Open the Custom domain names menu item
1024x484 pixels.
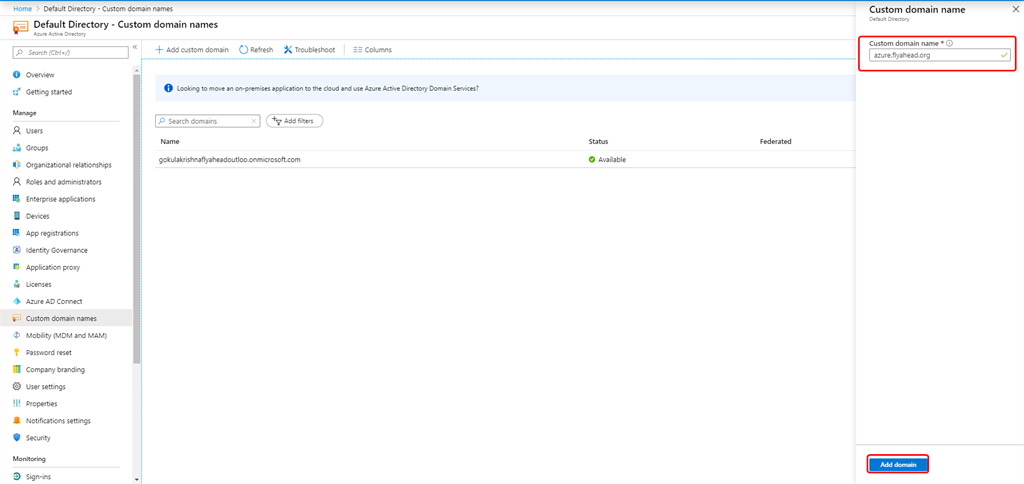61,318
